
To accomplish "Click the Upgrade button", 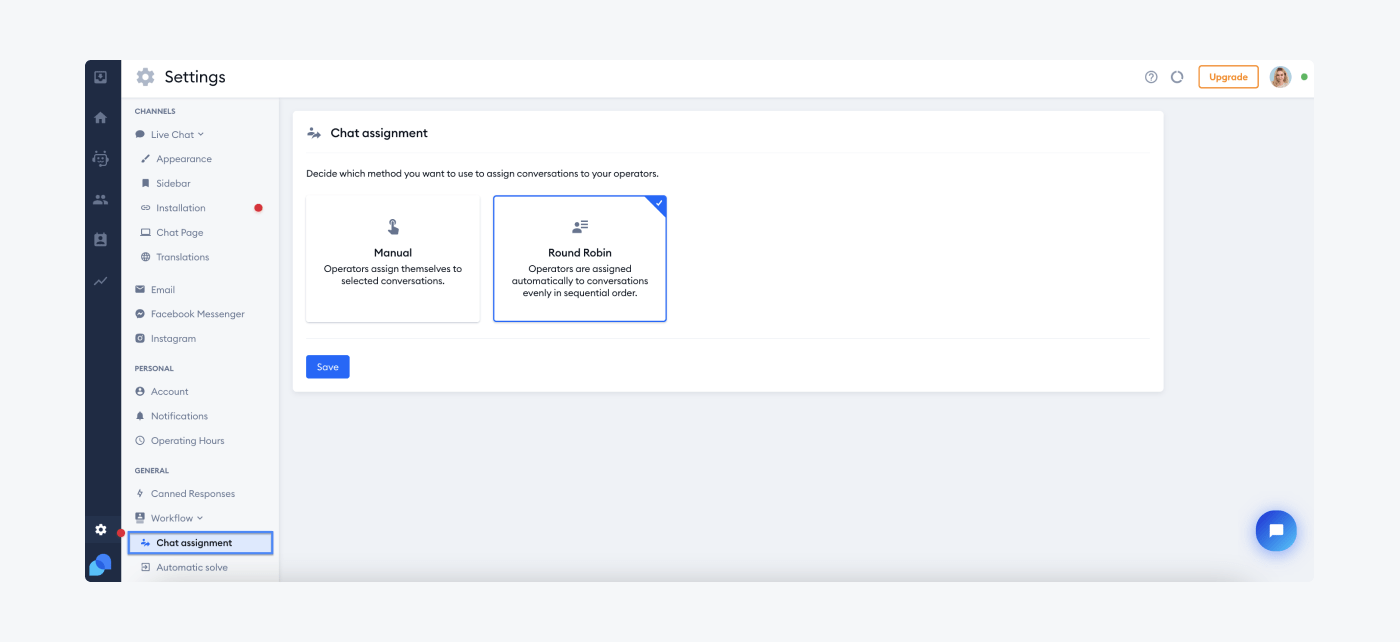I will pyautogui.click(x=1228, y=77).
